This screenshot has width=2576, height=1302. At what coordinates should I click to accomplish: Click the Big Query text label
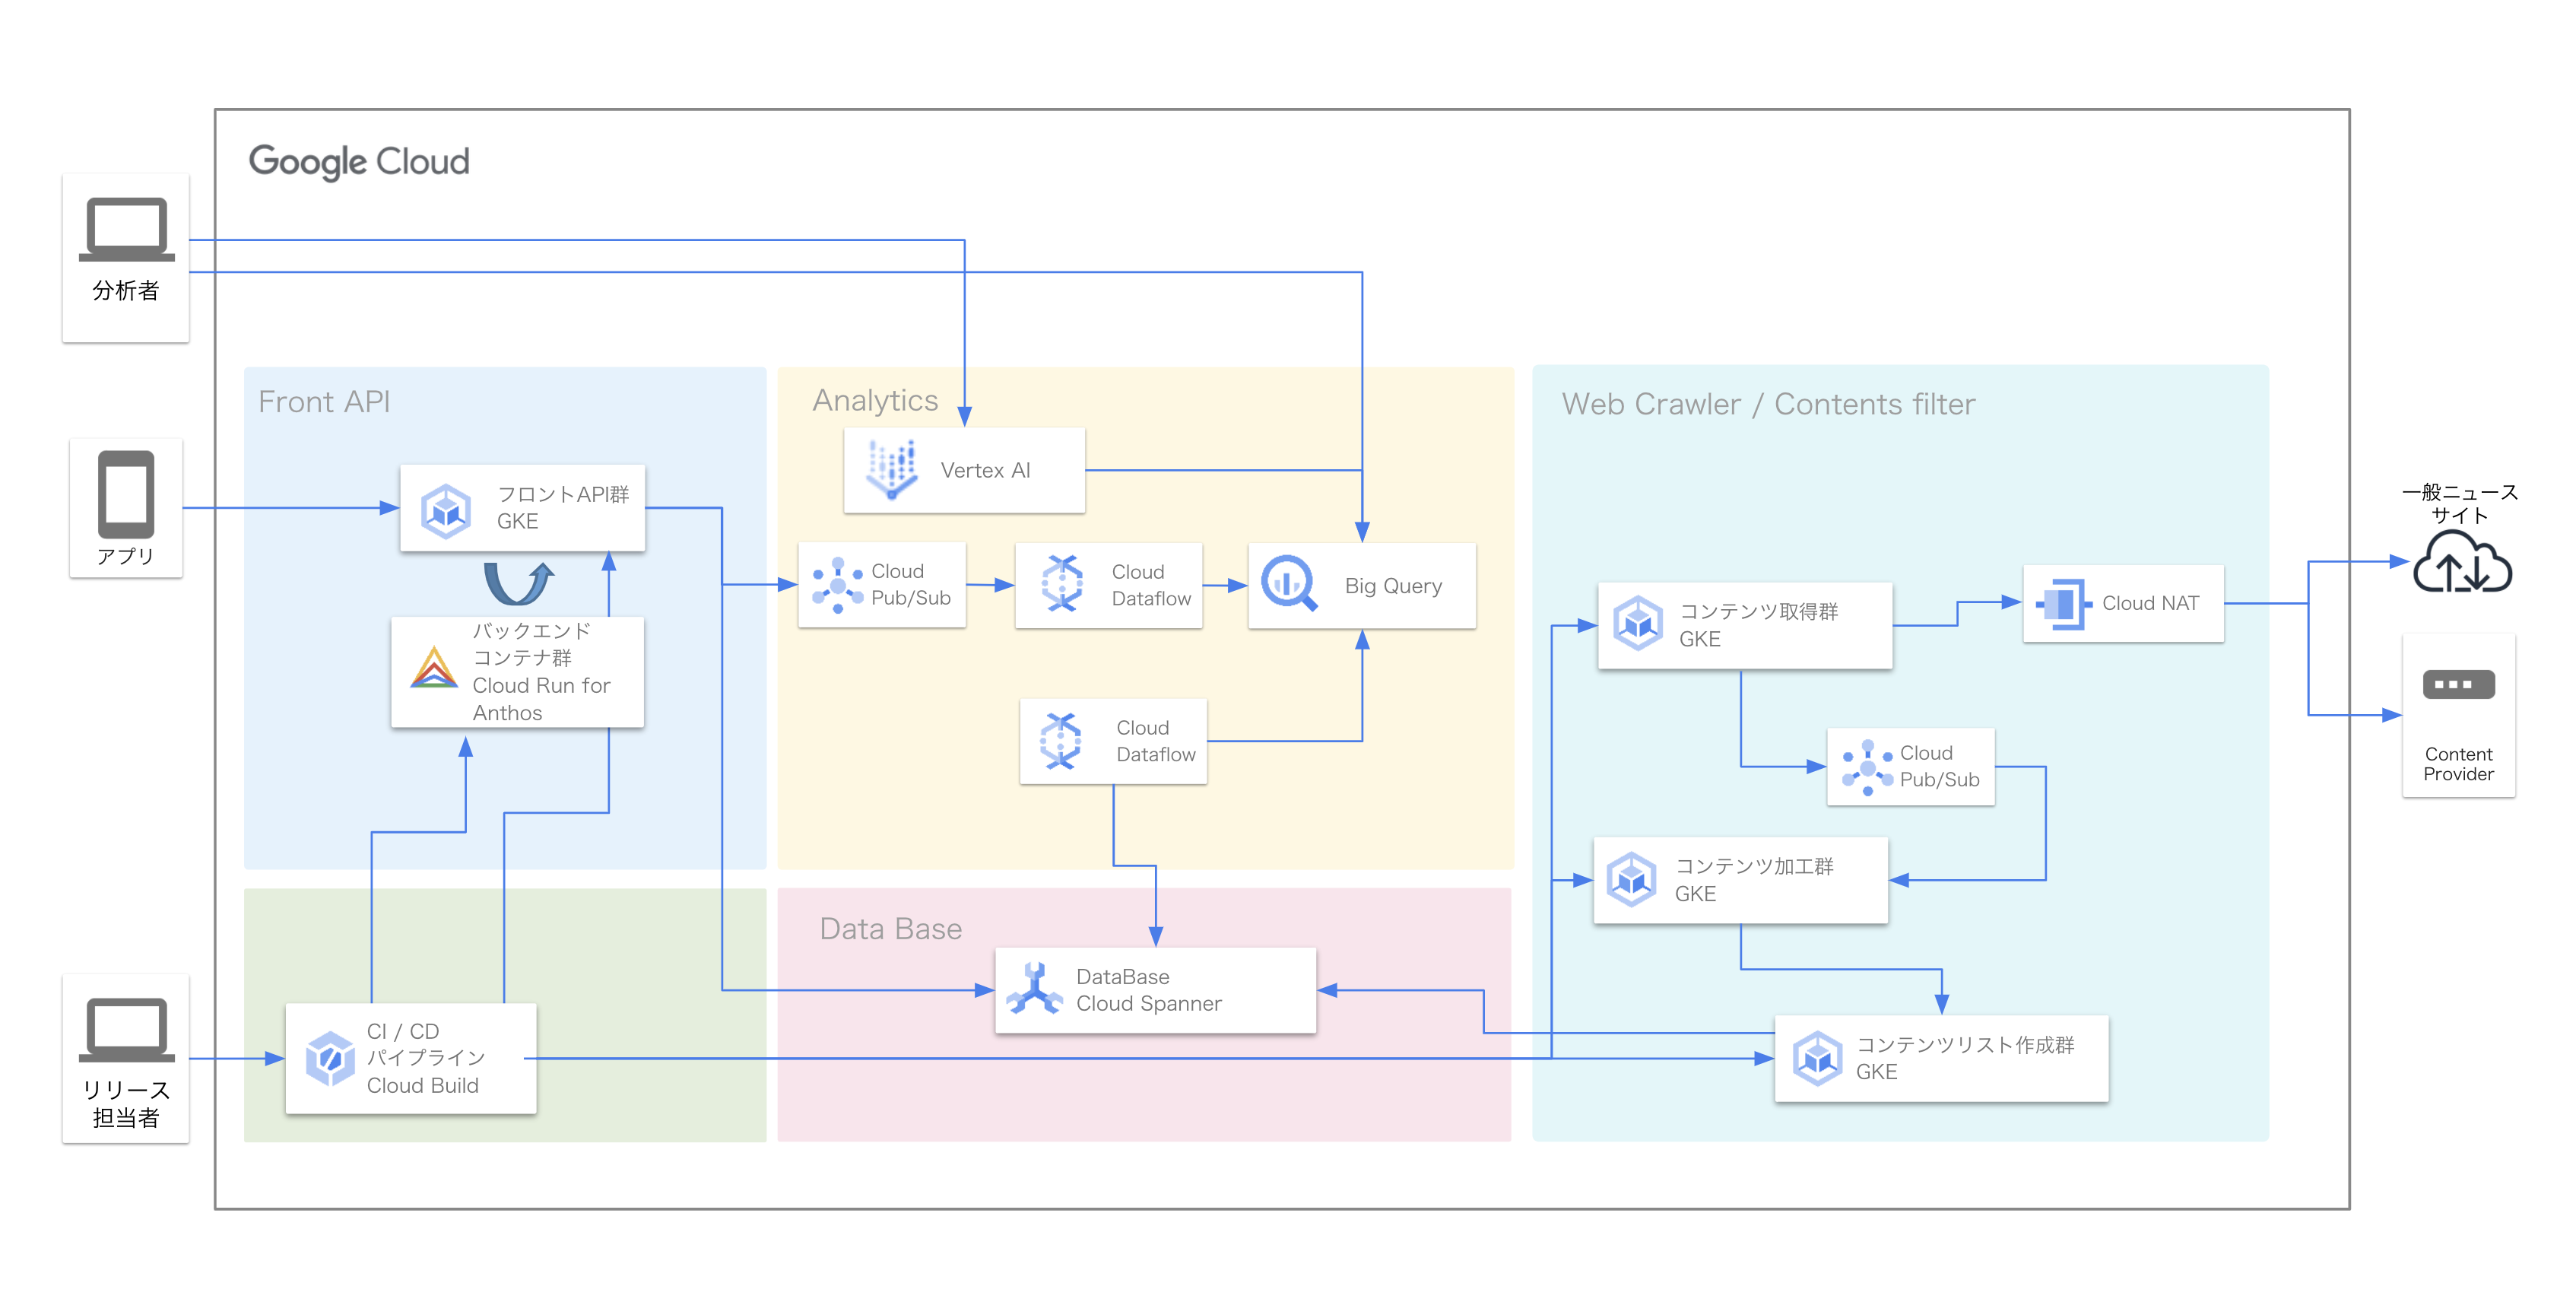[x=1393, y=586]
